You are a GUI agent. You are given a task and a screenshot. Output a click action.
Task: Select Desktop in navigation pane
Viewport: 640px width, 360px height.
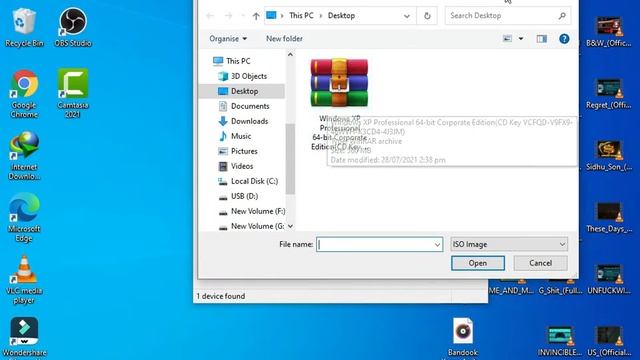(241, 91)
